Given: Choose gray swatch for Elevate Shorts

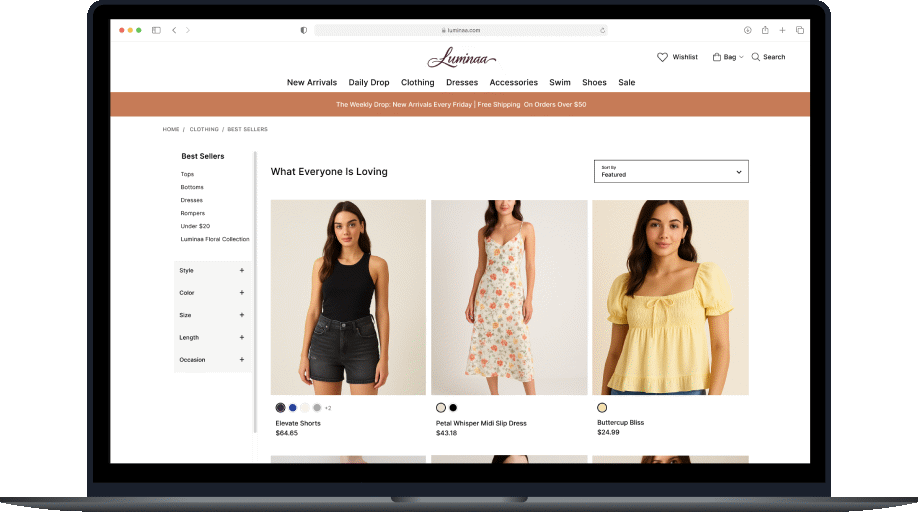Looking at the screenshot, I should (317, 408).
